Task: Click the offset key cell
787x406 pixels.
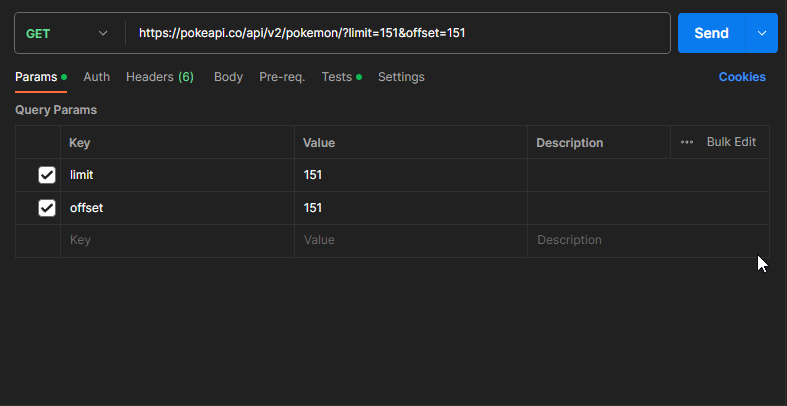Action: coord(177,208)
